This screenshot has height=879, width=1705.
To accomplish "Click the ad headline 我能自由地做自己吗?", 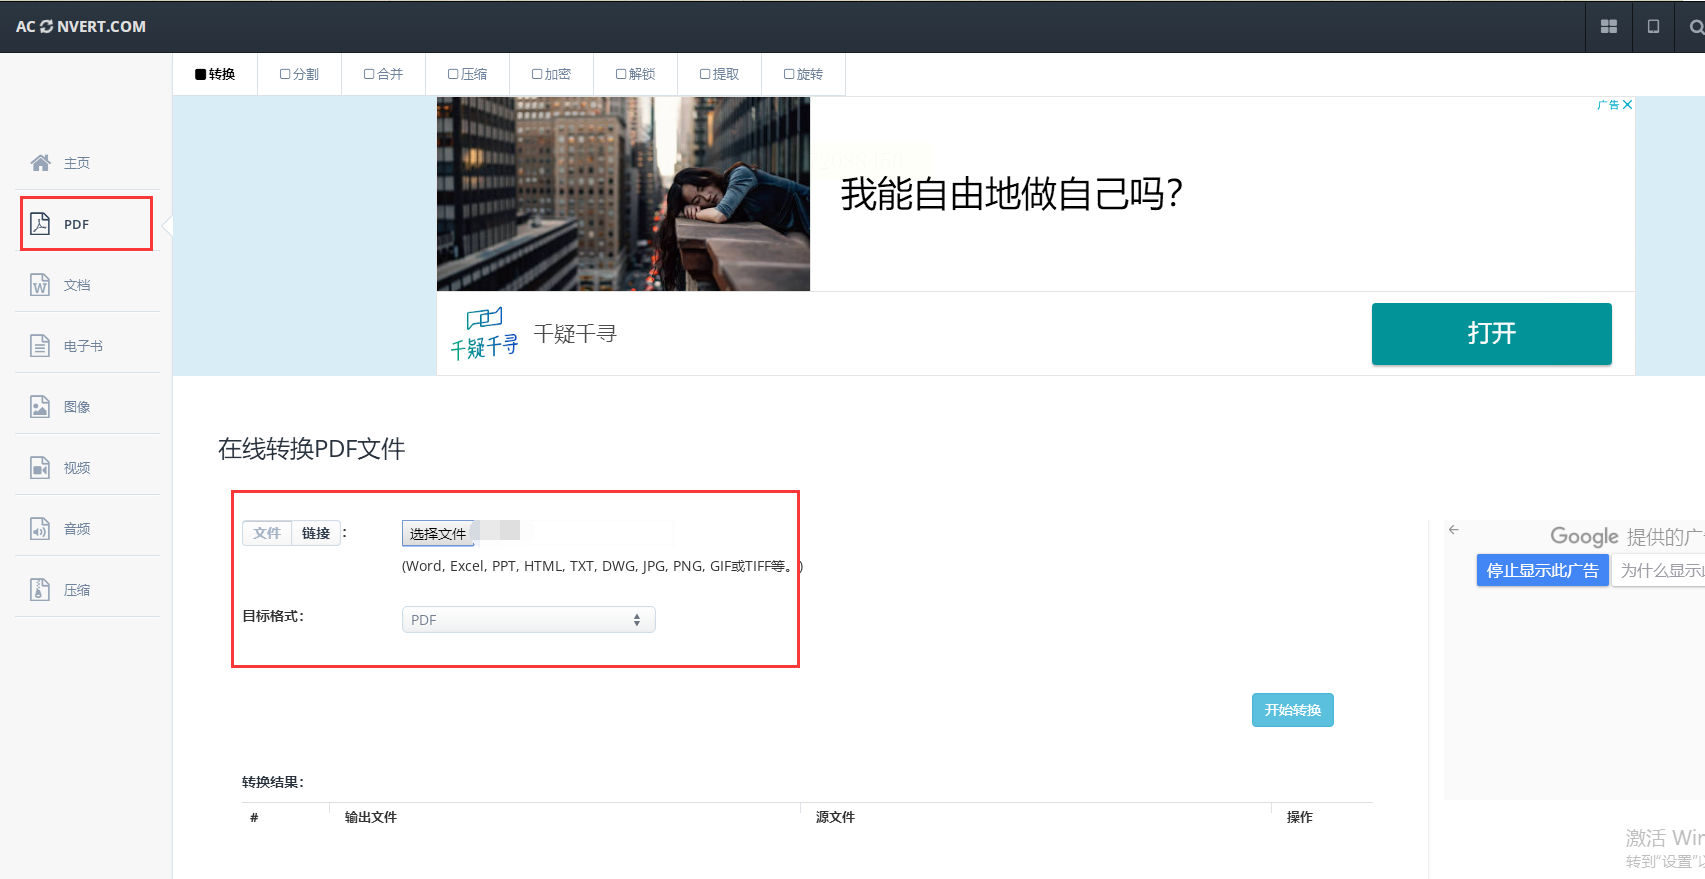I will (x=1012, y=193).
